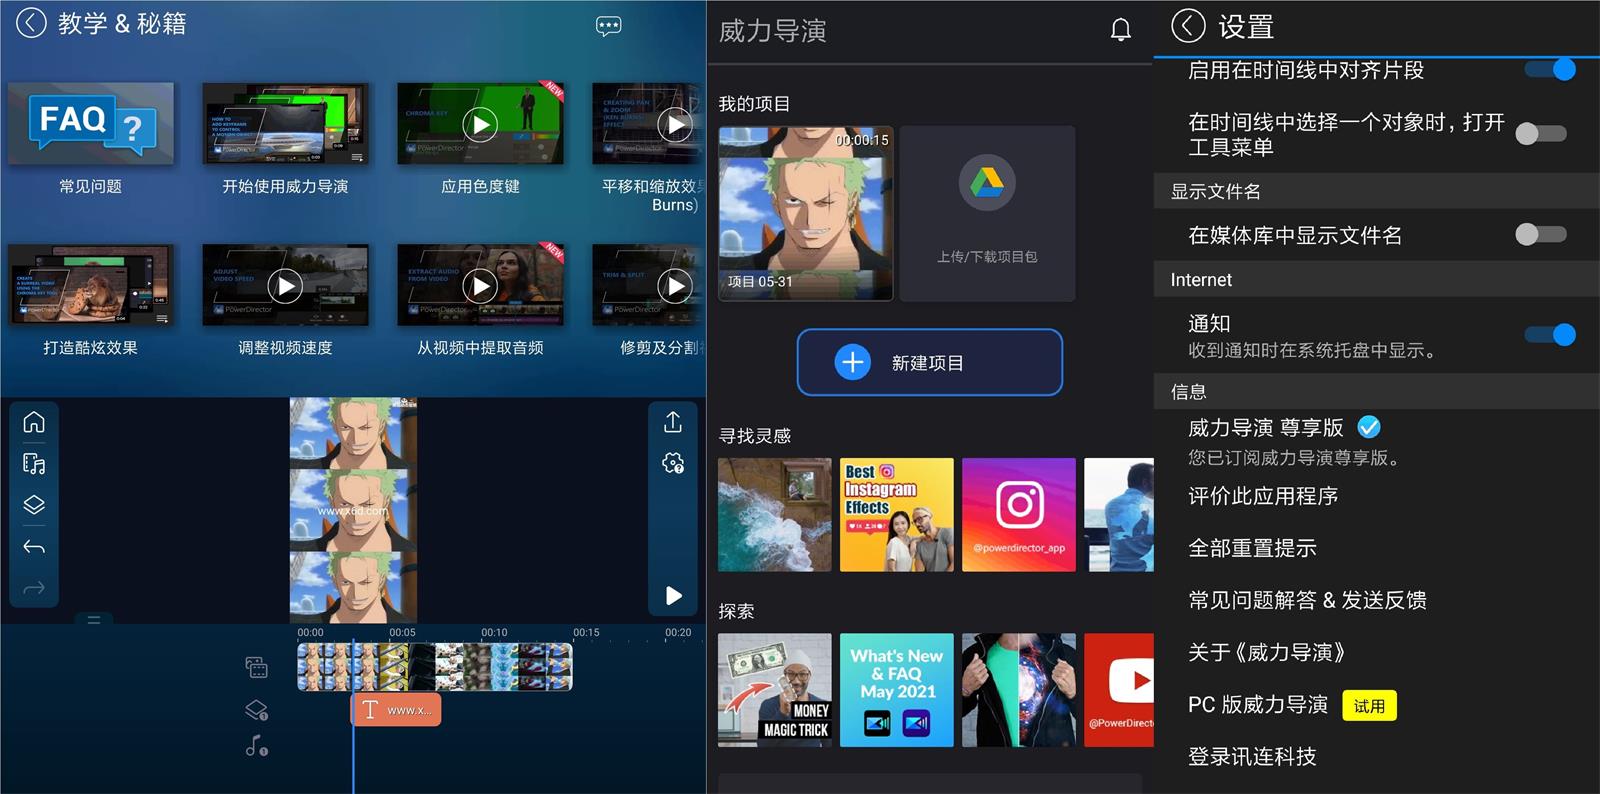Select 全部重置提示 option

pyautogui.click(x=1252, y=548)
